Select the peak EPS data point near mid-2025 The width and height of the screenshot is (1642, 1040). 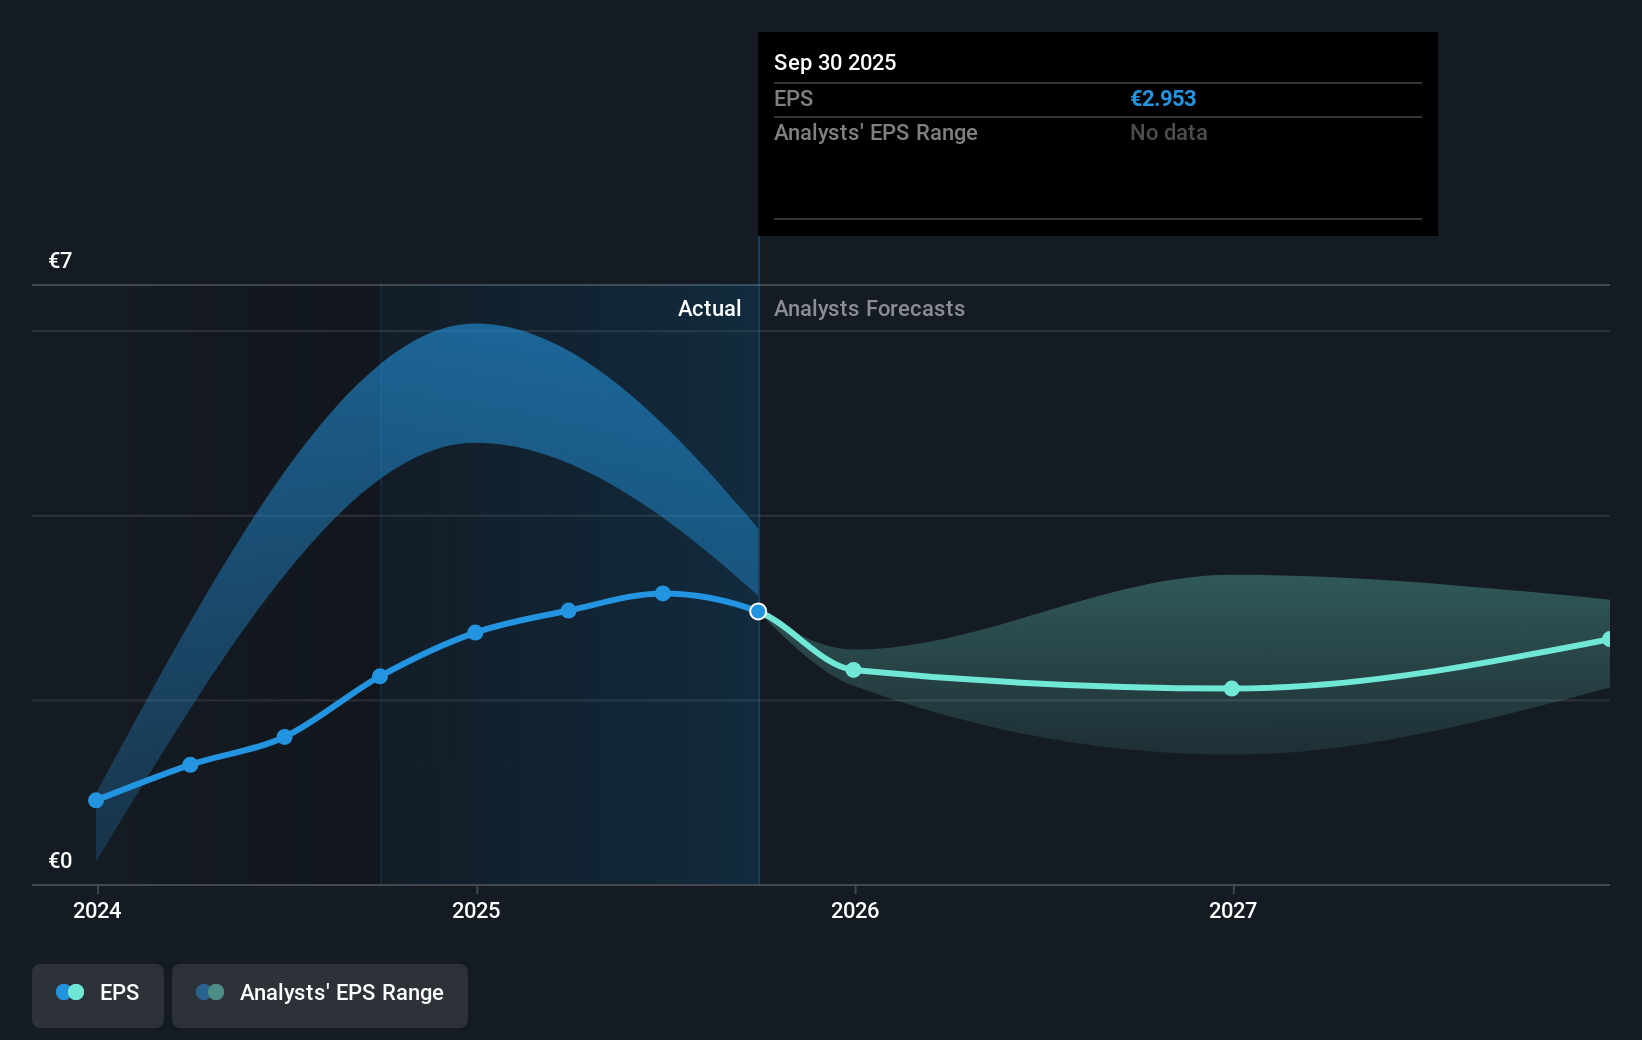(x=662, y=594)
